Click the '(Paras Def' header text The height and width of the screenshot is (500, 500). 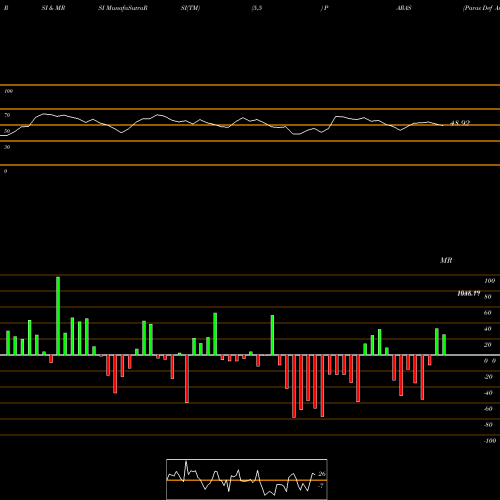tap(478, 8)
